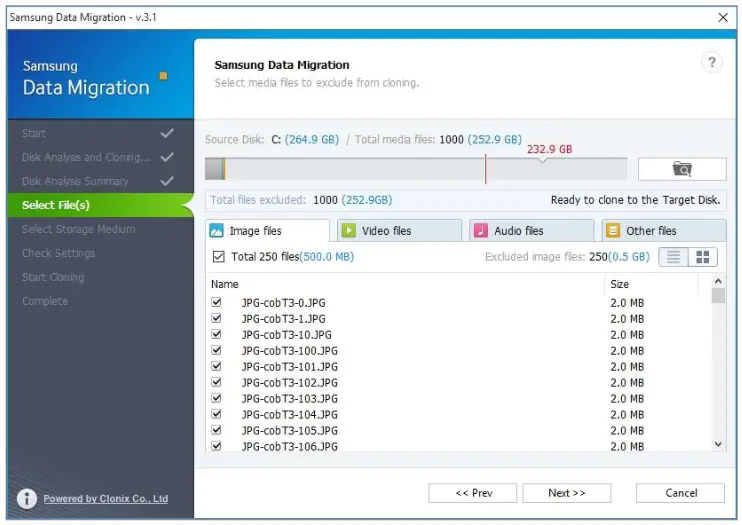The height and width of the screenshot is (525, 742).
Task: Open the Audio files tab
Action: click(x=531, y=231)
